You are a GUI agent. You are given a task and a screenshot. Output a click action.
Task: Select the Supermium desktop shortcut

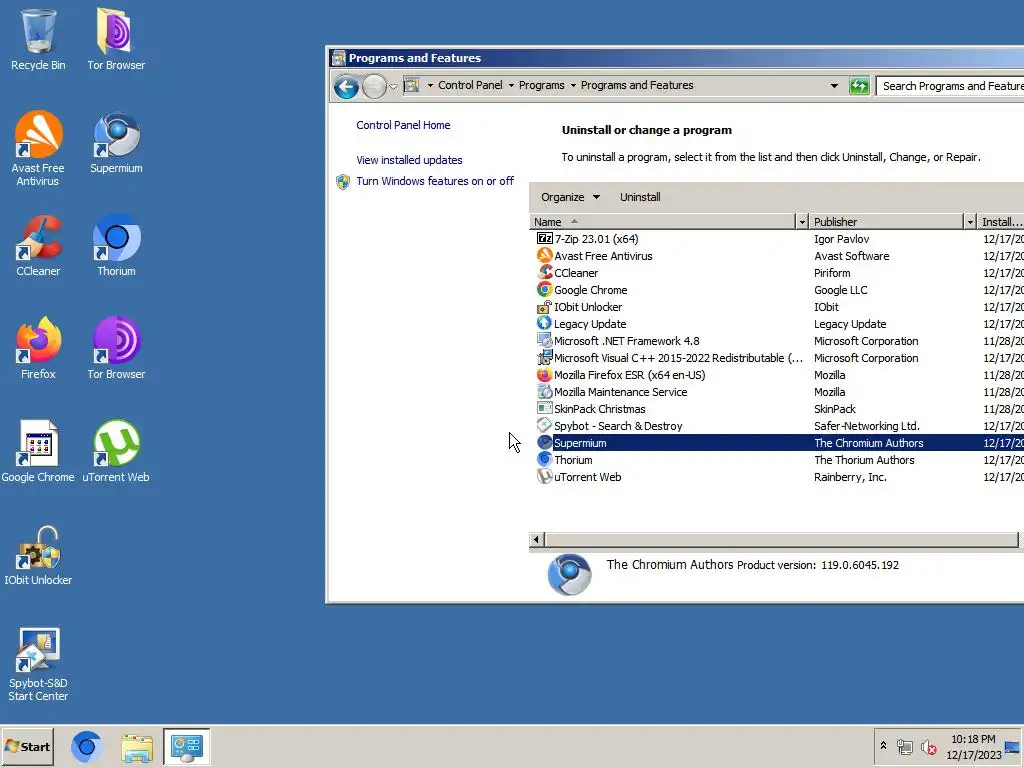[116, 142]
